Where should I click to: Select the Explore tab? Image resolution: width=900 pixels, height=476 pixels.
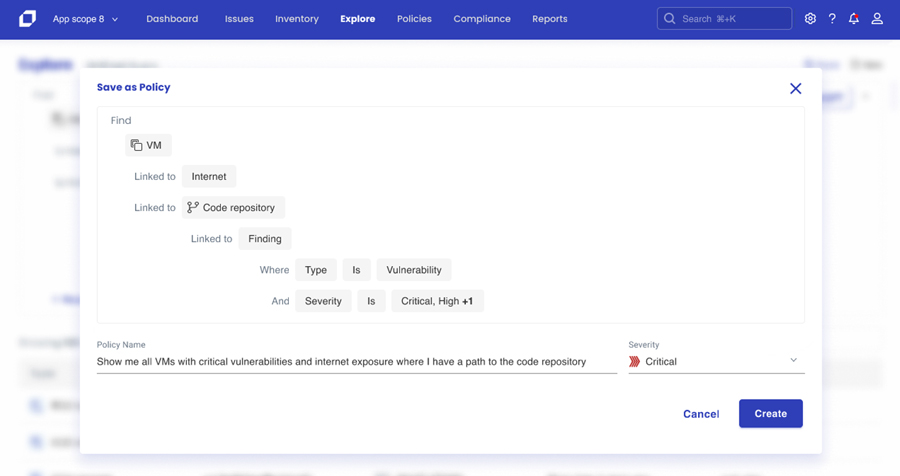pyautogui.click(x=358, y=19)
